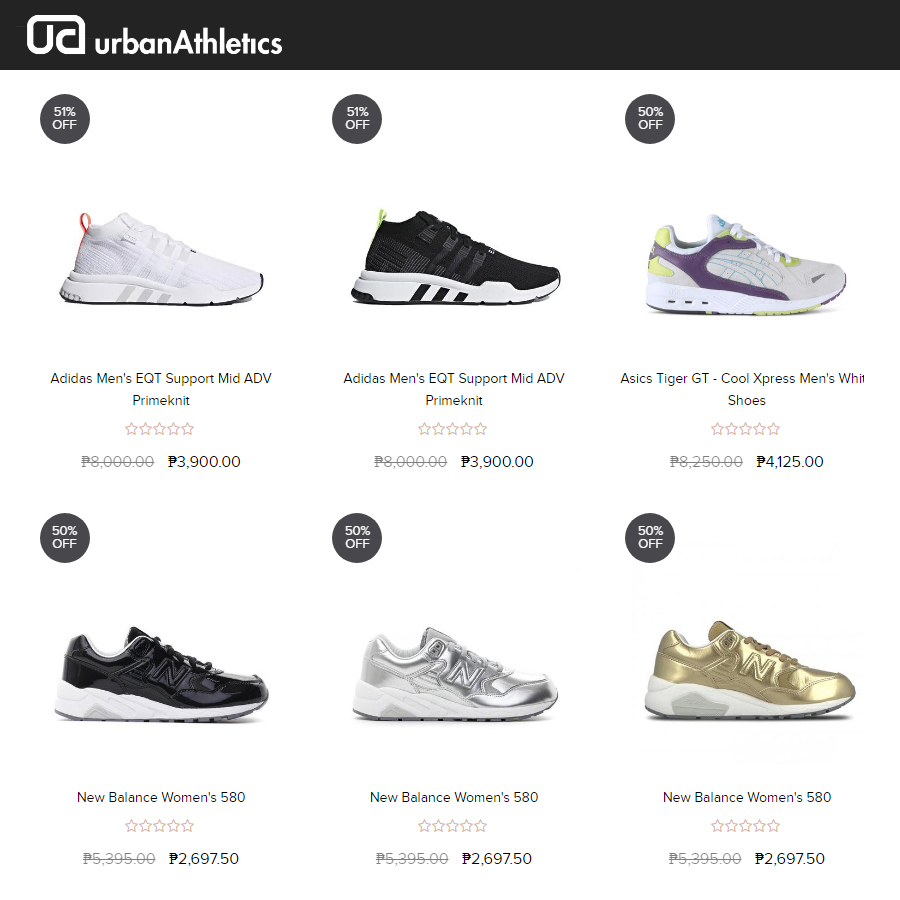Click New Balance Women's 580 title under gold shoe

(x=747, y=797)
